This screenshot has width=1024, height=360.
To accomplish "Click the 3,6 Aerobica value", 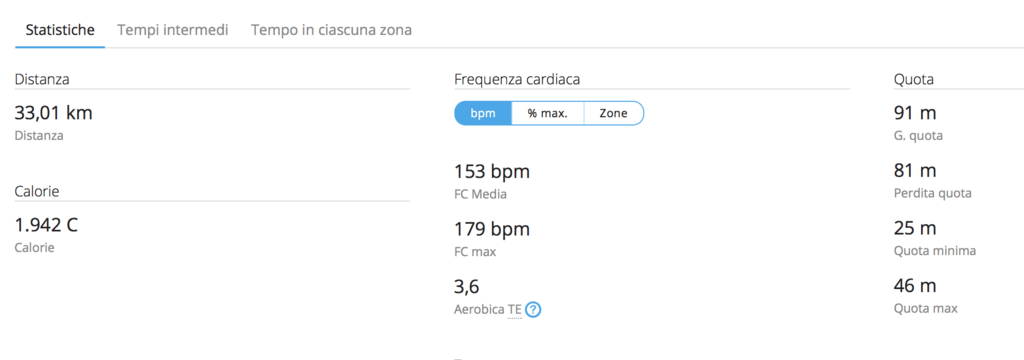I will coord(467,287).
